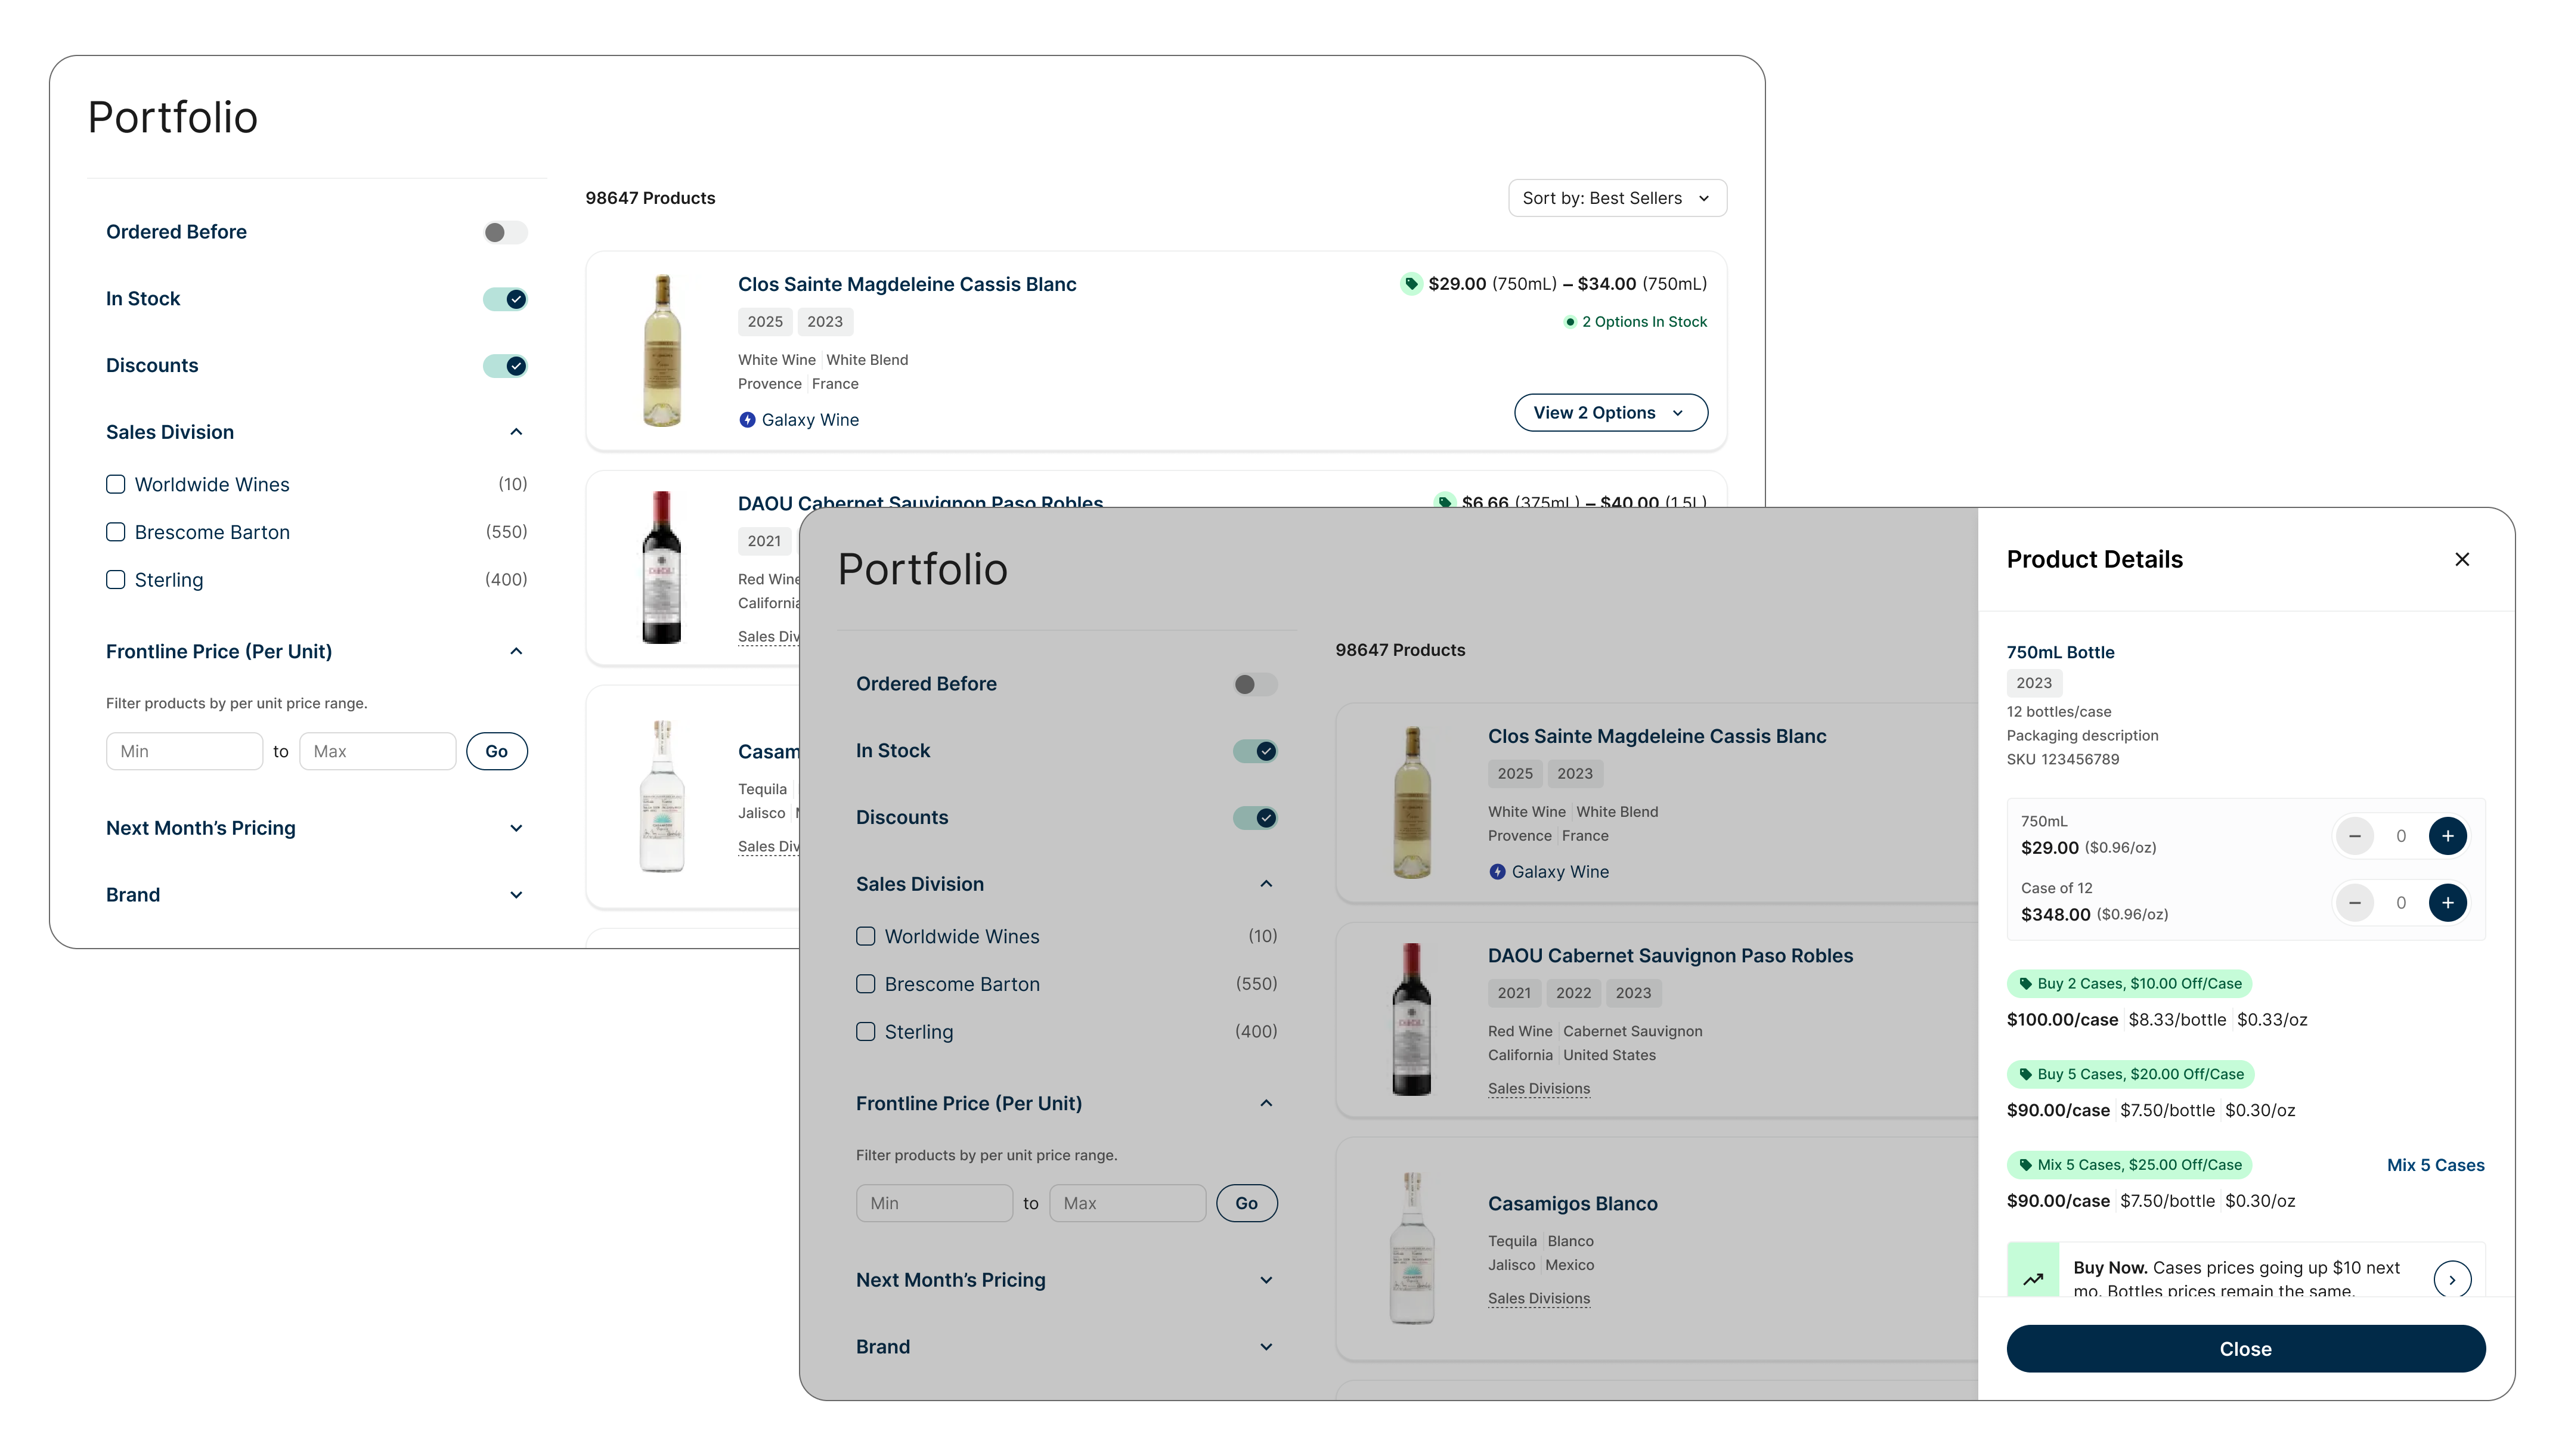This screenshot has height=1456, width=2565.
Task: Click the Galaxy Wine badge icon in front window
Action: pos(1496,872)
